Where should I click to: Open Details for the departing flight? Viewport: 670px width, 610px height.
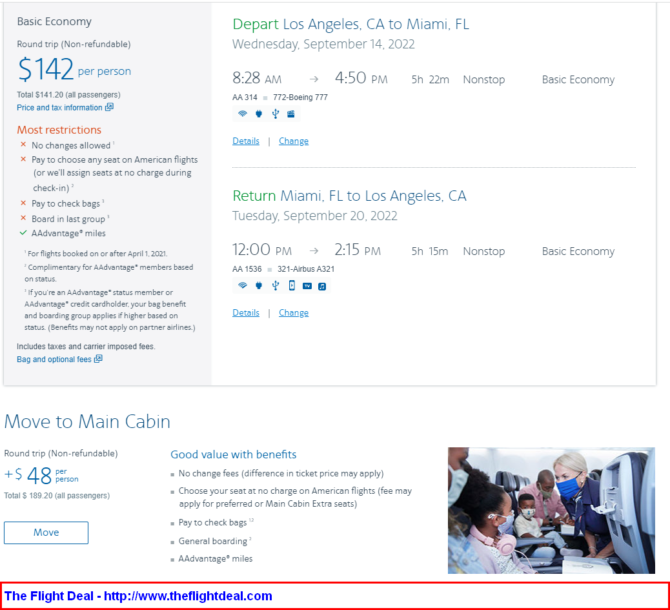(246, 141)
